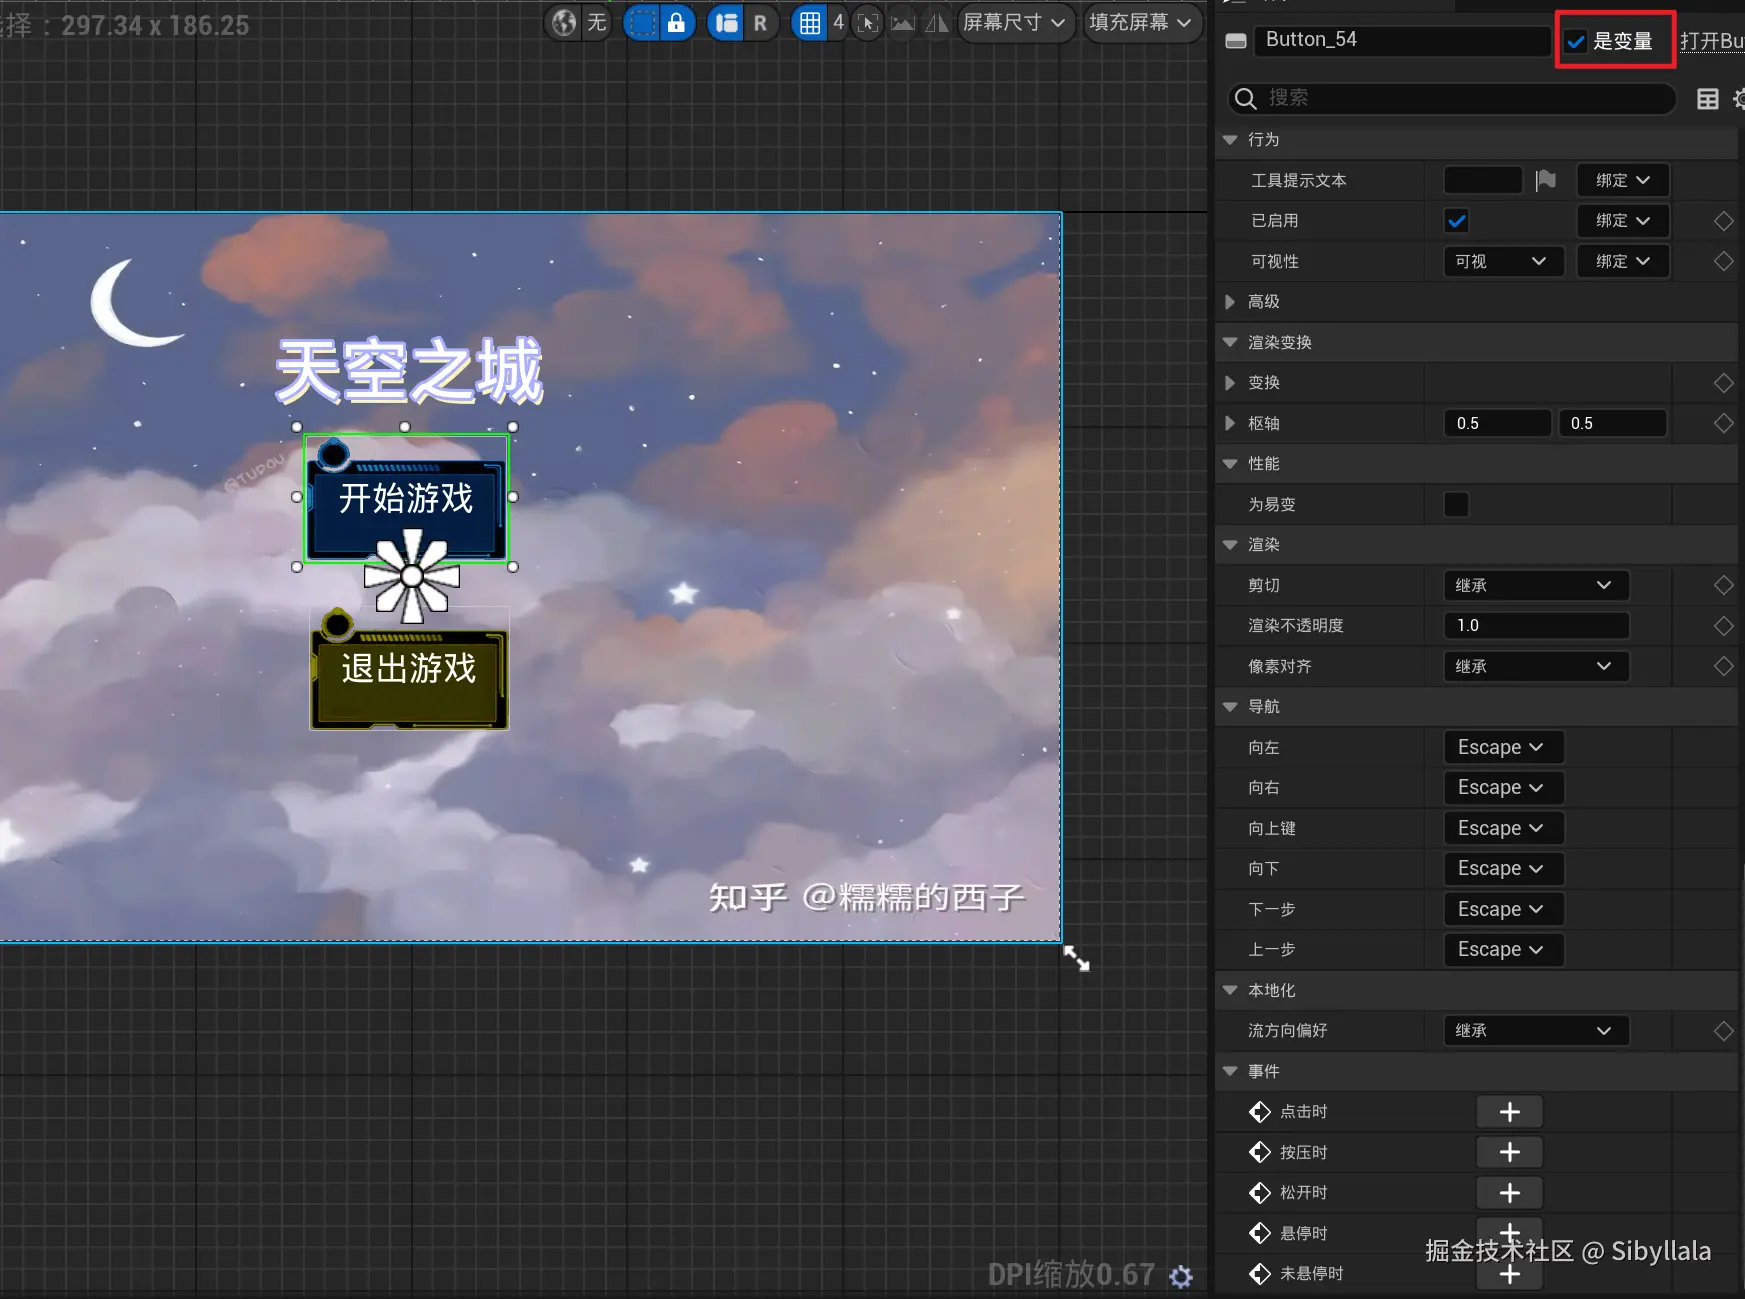Add the 点击时 event with plus button
Screen dimensions: 1745x1299
click(1510, 1112)
